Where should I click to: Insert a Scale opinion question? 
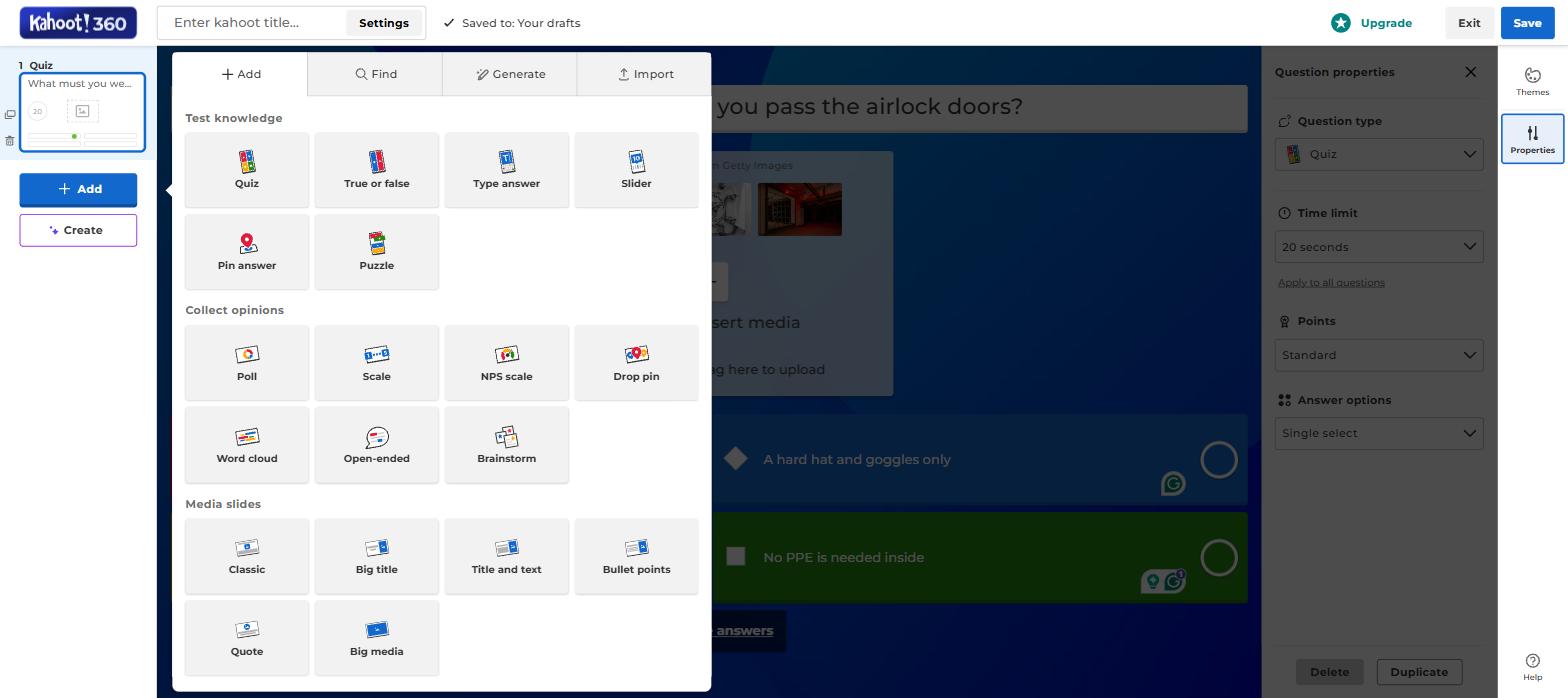click(377, 363)
